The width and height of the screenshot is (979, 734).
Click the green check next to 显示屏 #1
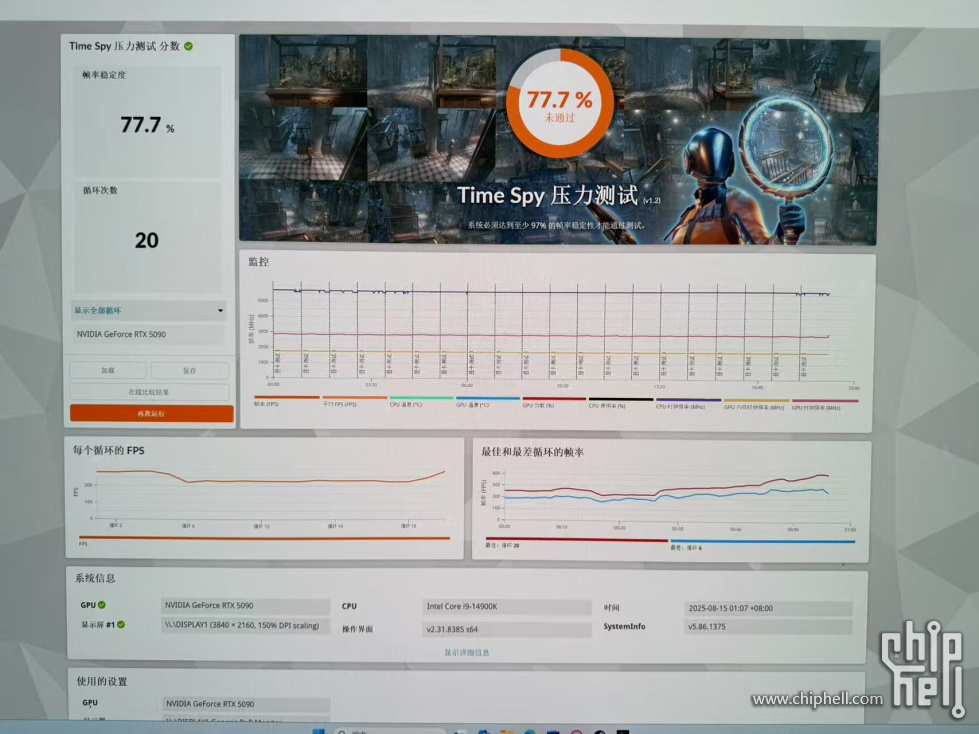pyautogui.click(x=121, y=624)
